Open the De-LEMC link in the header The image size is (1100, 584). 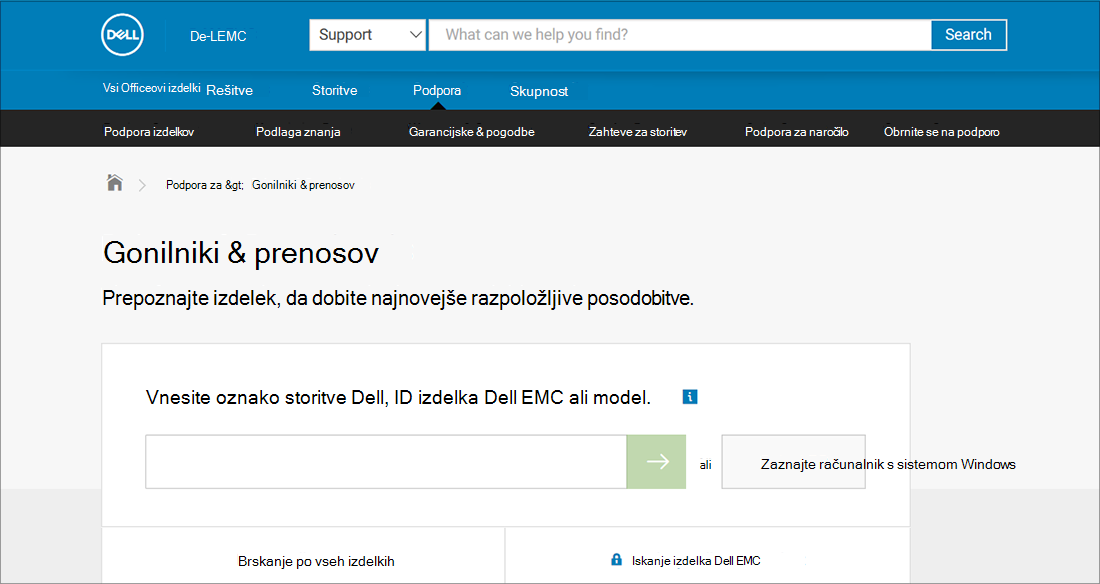218,36
